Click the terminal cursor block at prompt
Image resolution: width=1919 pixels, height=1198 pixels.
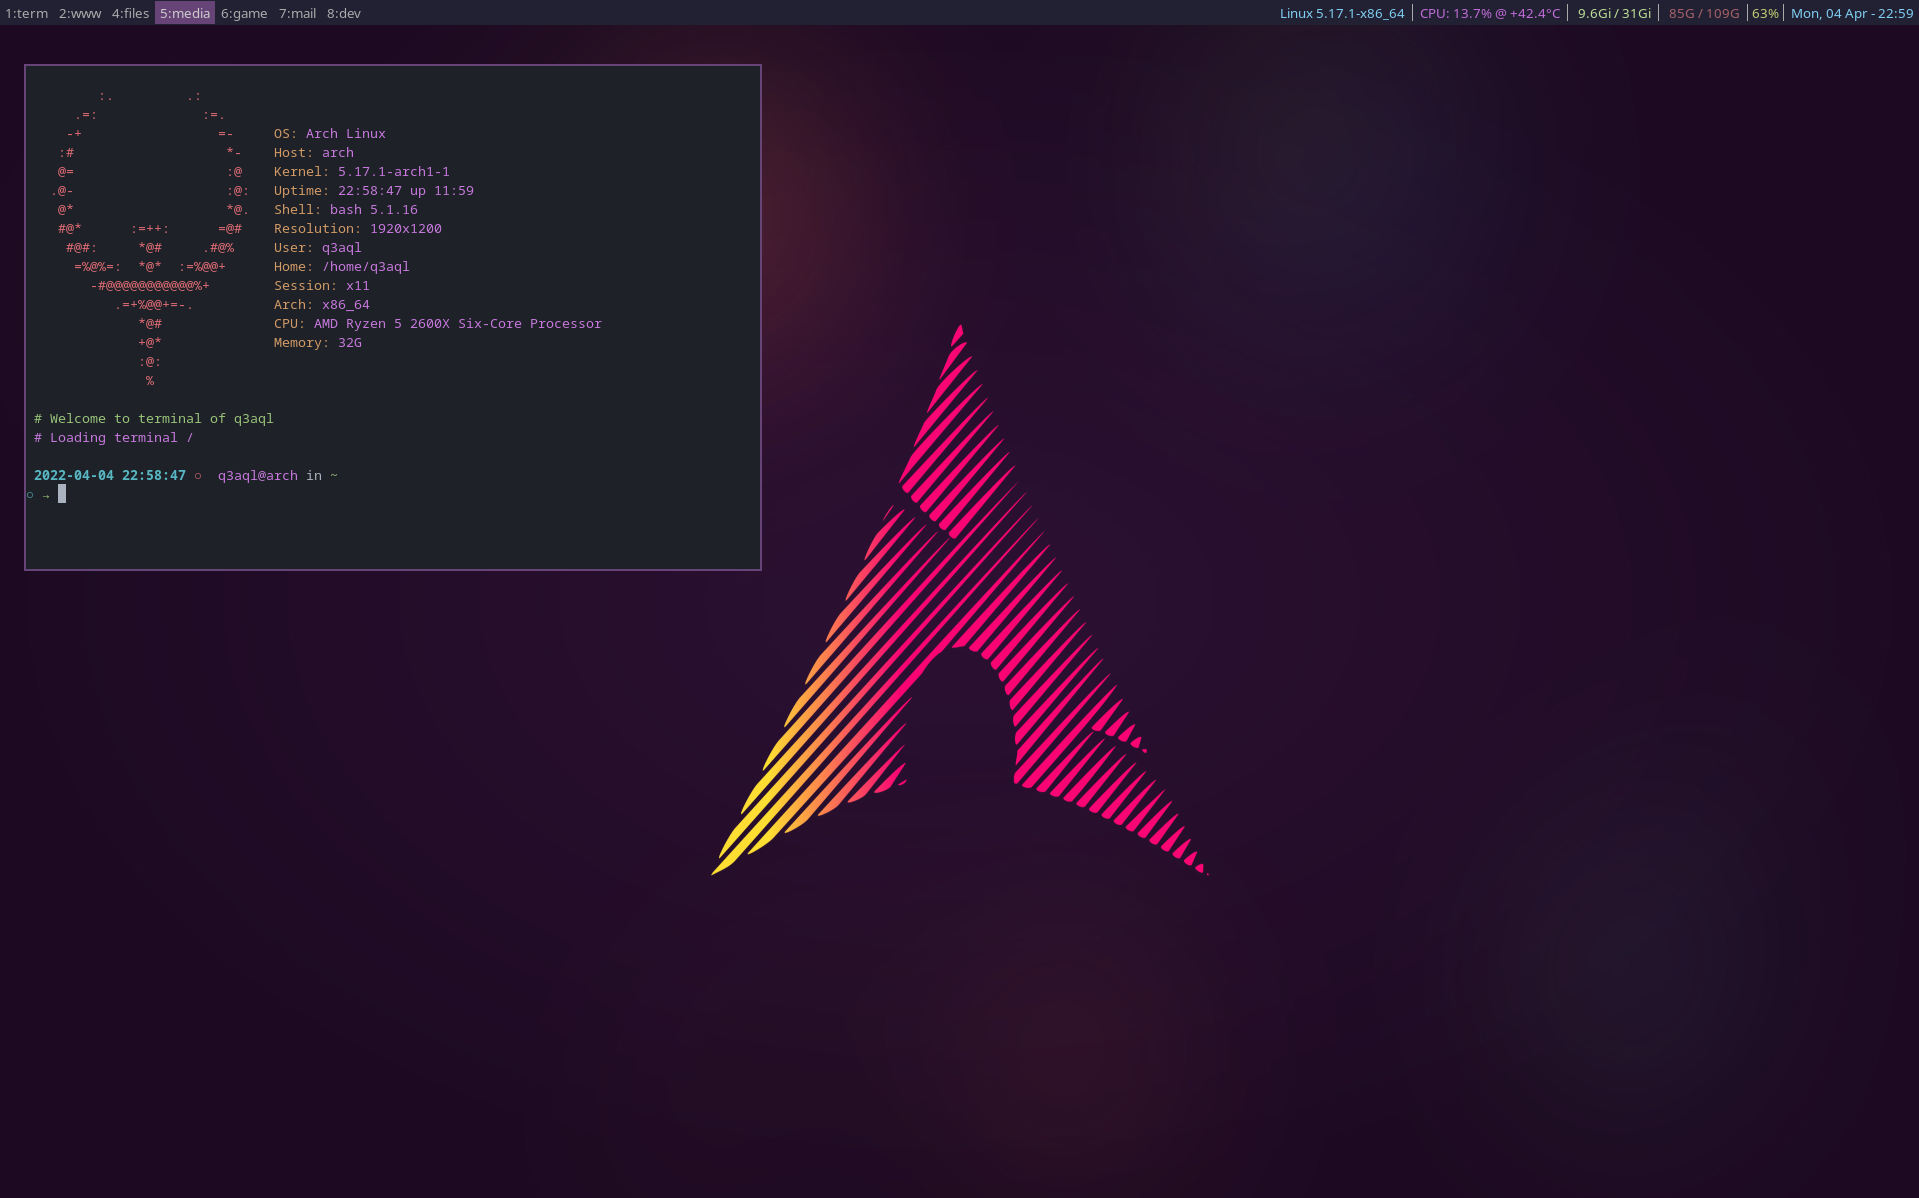(x=62, y=494)
